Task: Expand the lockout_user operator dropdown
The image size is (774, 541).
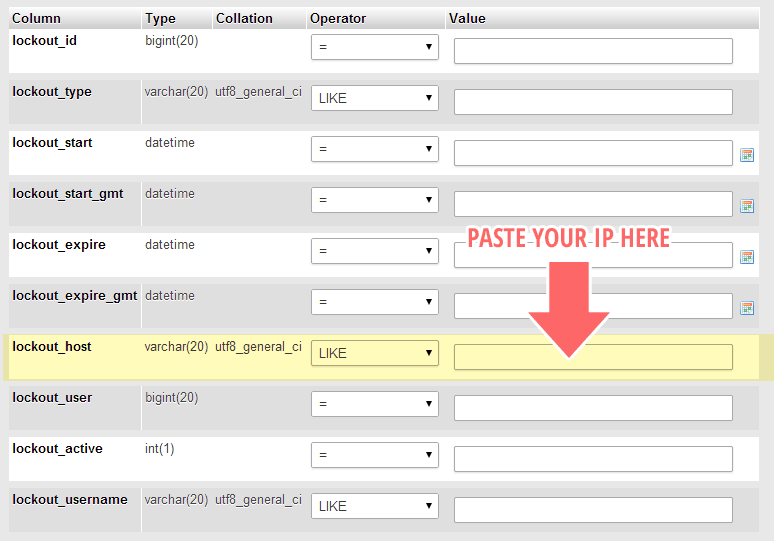Action: coord(374,404)
